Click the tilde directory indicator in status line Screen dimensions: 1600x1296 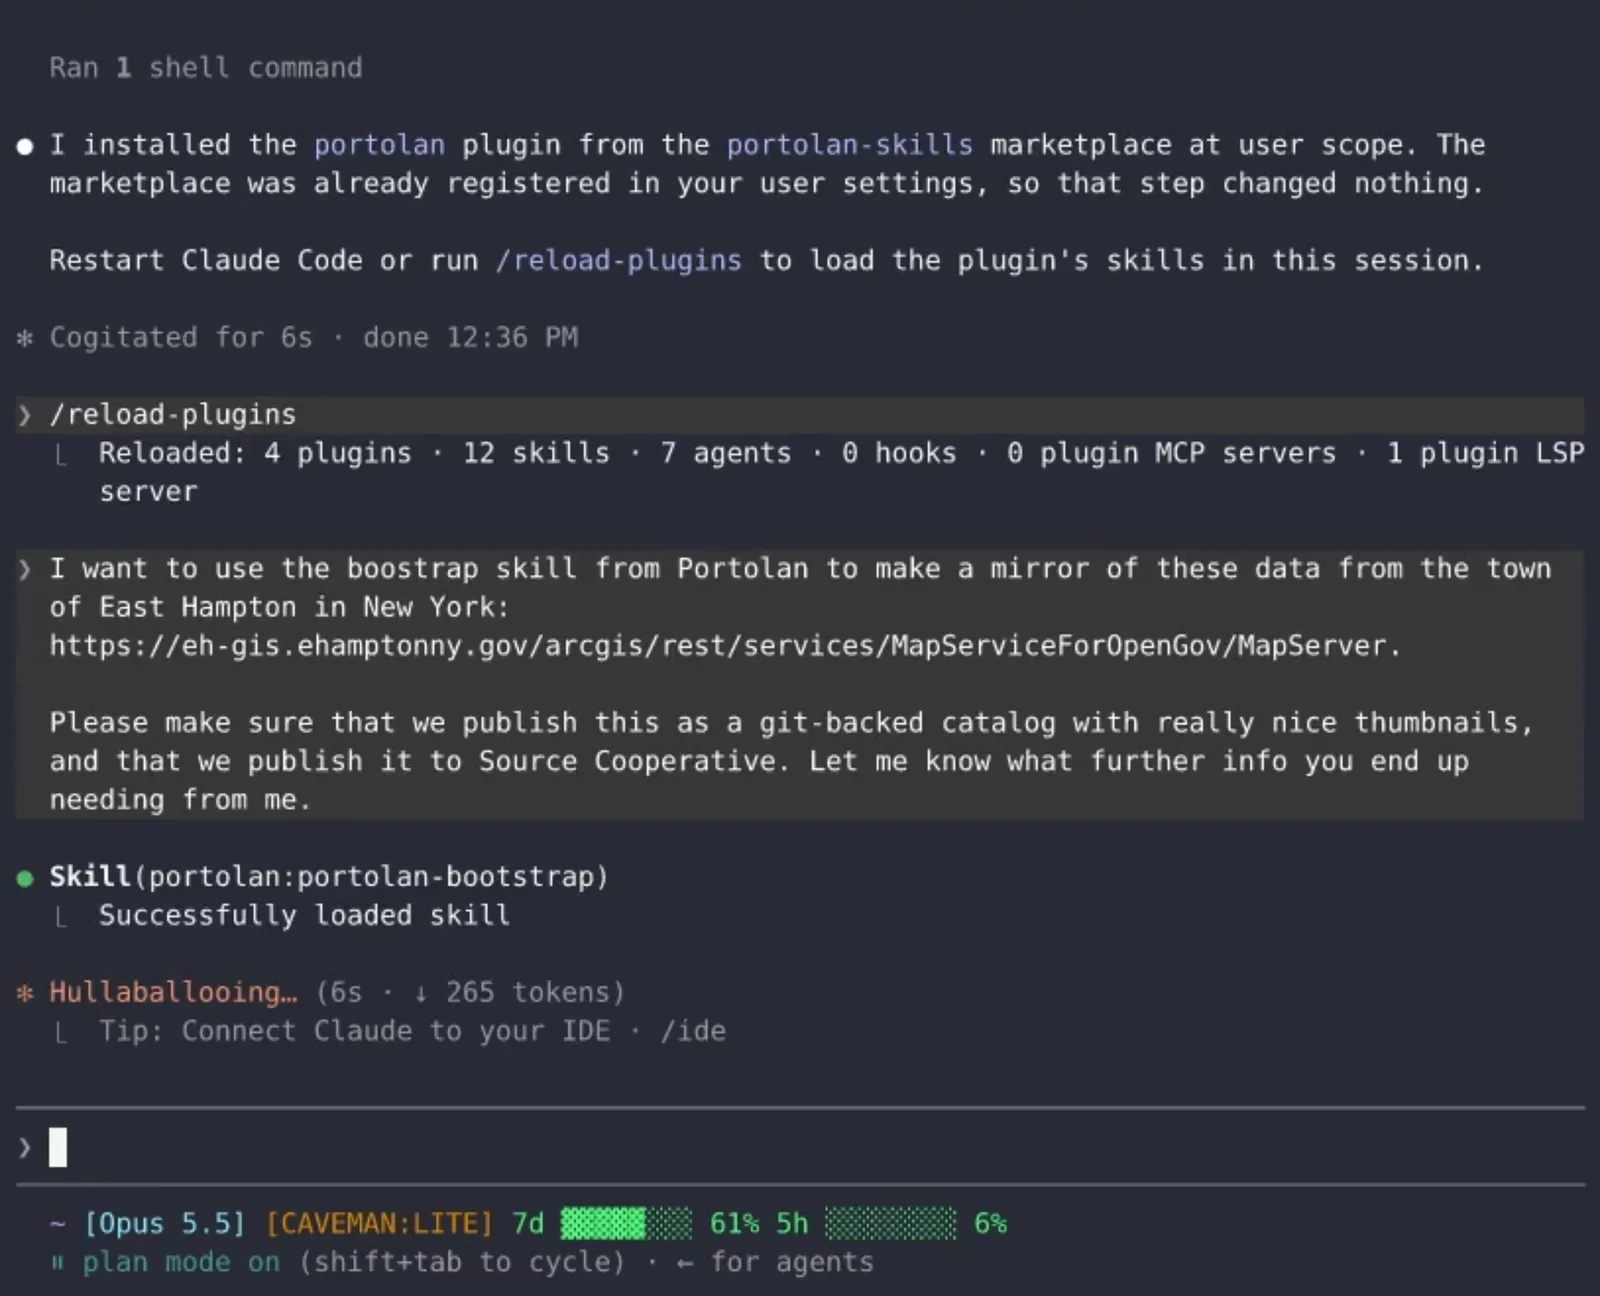[58, 1223]
